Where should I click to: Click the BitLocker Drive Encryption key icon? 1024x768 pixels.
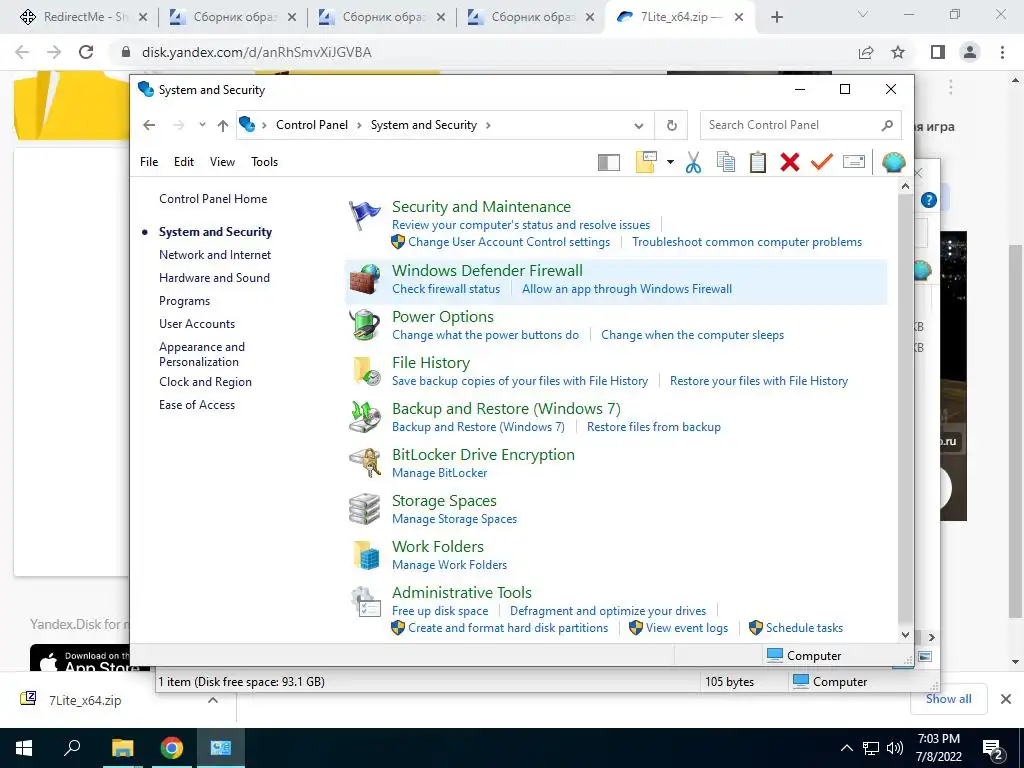(364, 462)
